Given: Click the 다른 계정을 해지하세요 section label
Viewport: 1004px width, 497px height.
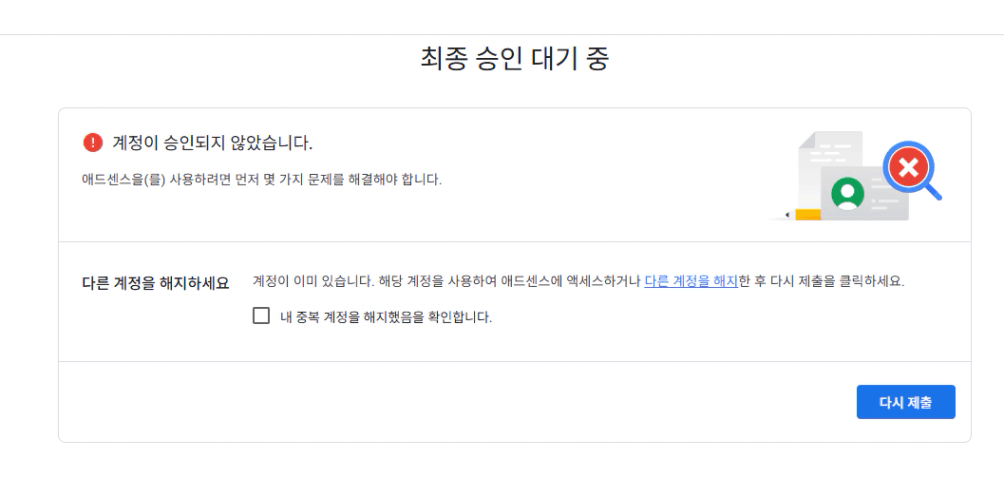Looking at the screenshot, I should [155, 283].
